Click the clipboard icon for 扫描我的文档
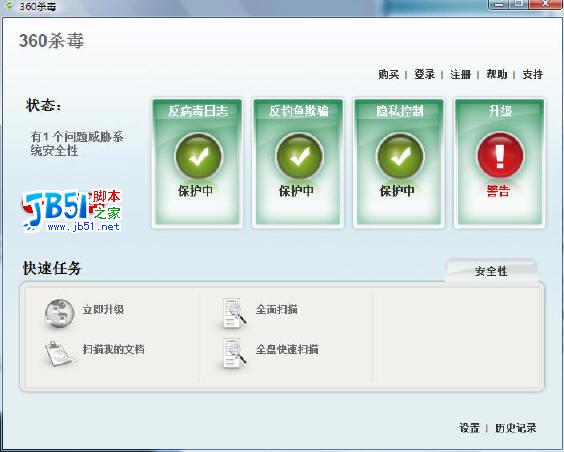This screenshot has height=452, width=564. (x=59, y=353)
